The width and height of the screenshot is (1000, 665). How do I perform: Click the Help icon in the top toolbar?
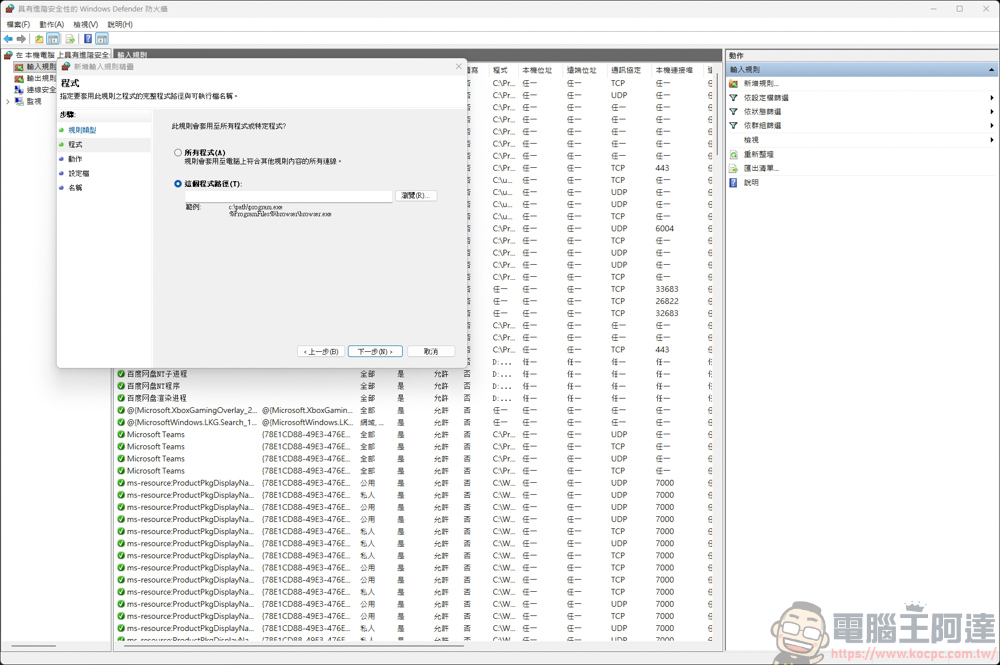(88, 38)
